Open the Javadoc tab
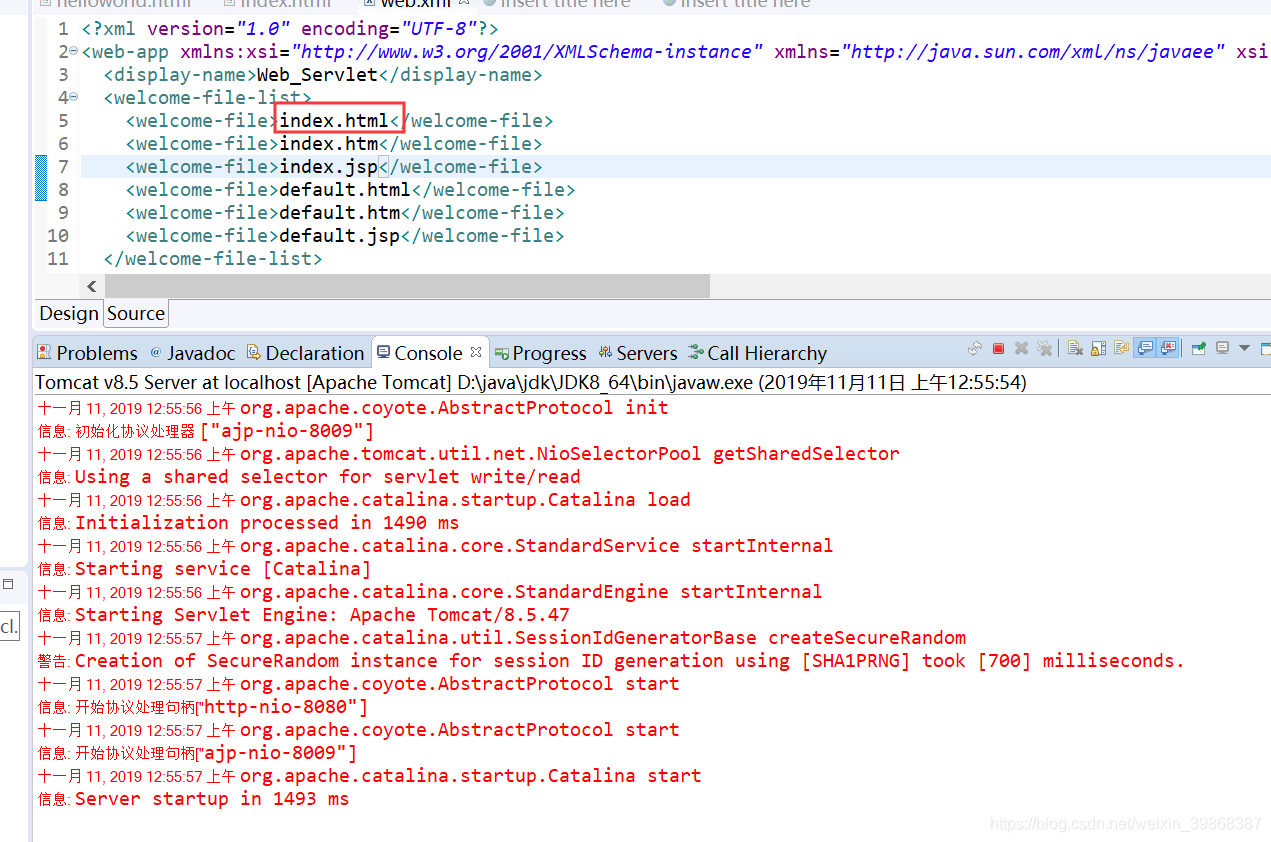The width and height of the screenshot is (1271, 842). tap(192, 353)
